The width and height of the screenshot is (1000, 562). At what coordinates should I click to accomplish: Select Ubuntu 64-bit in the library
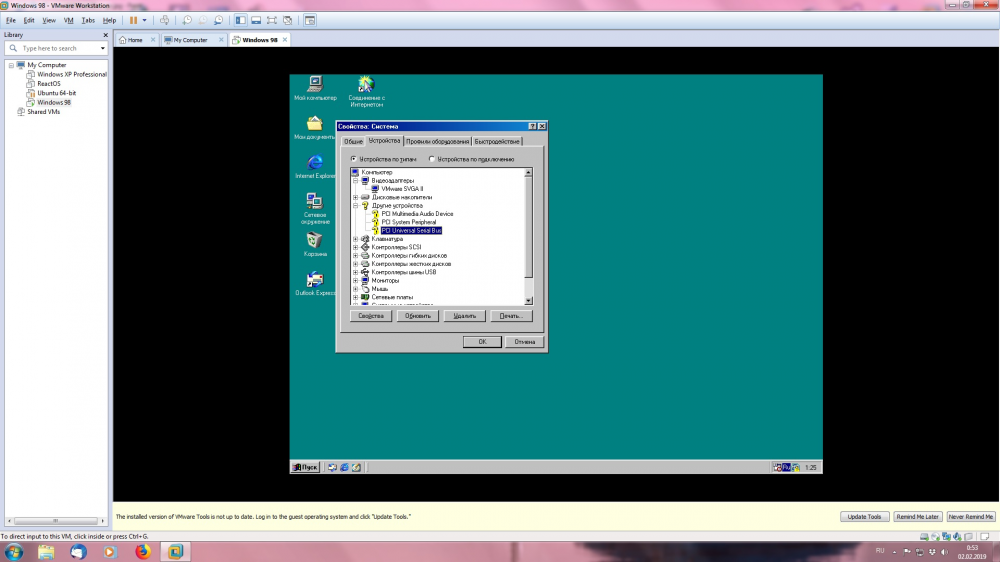[56, 93]
